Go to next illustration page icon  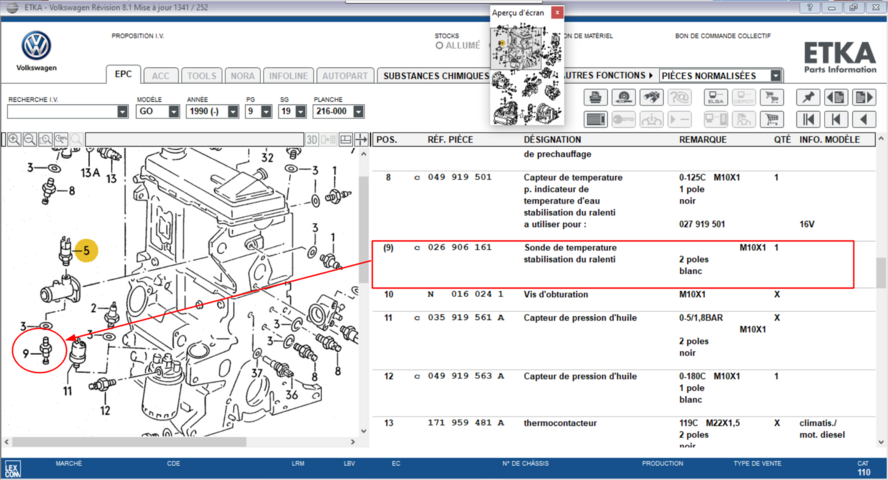(864, 97)
